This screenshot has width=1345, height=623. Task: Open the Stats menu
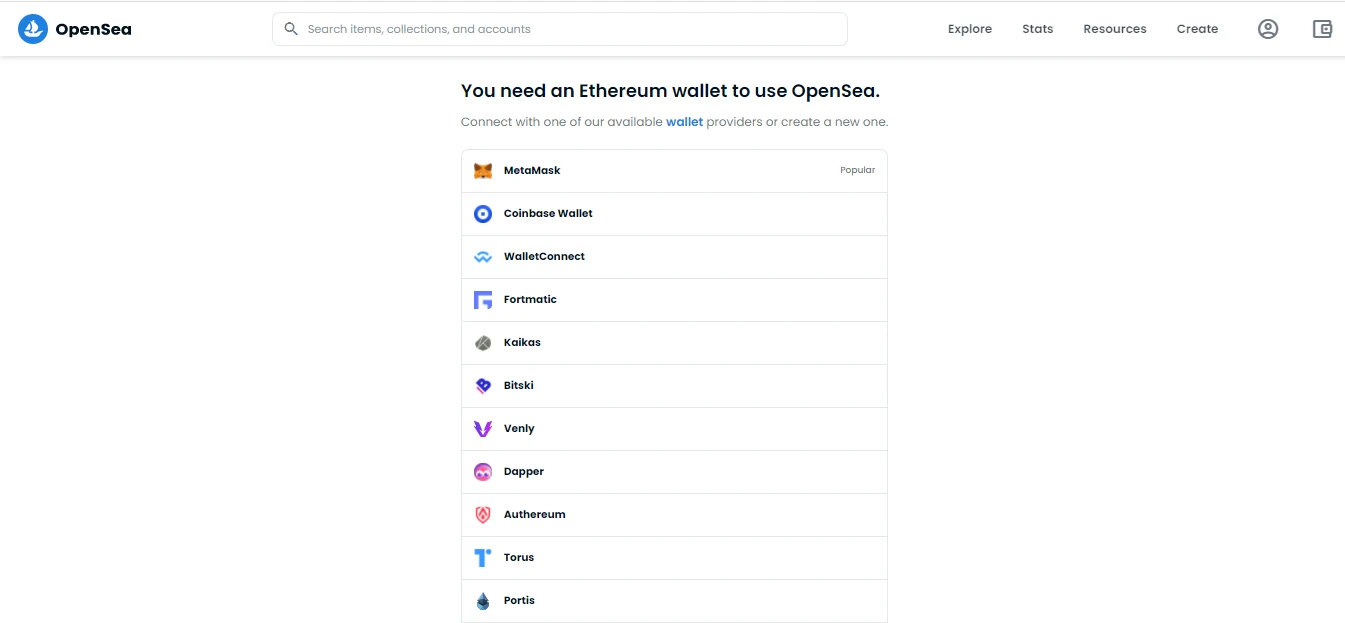(x=1038, y=29)
